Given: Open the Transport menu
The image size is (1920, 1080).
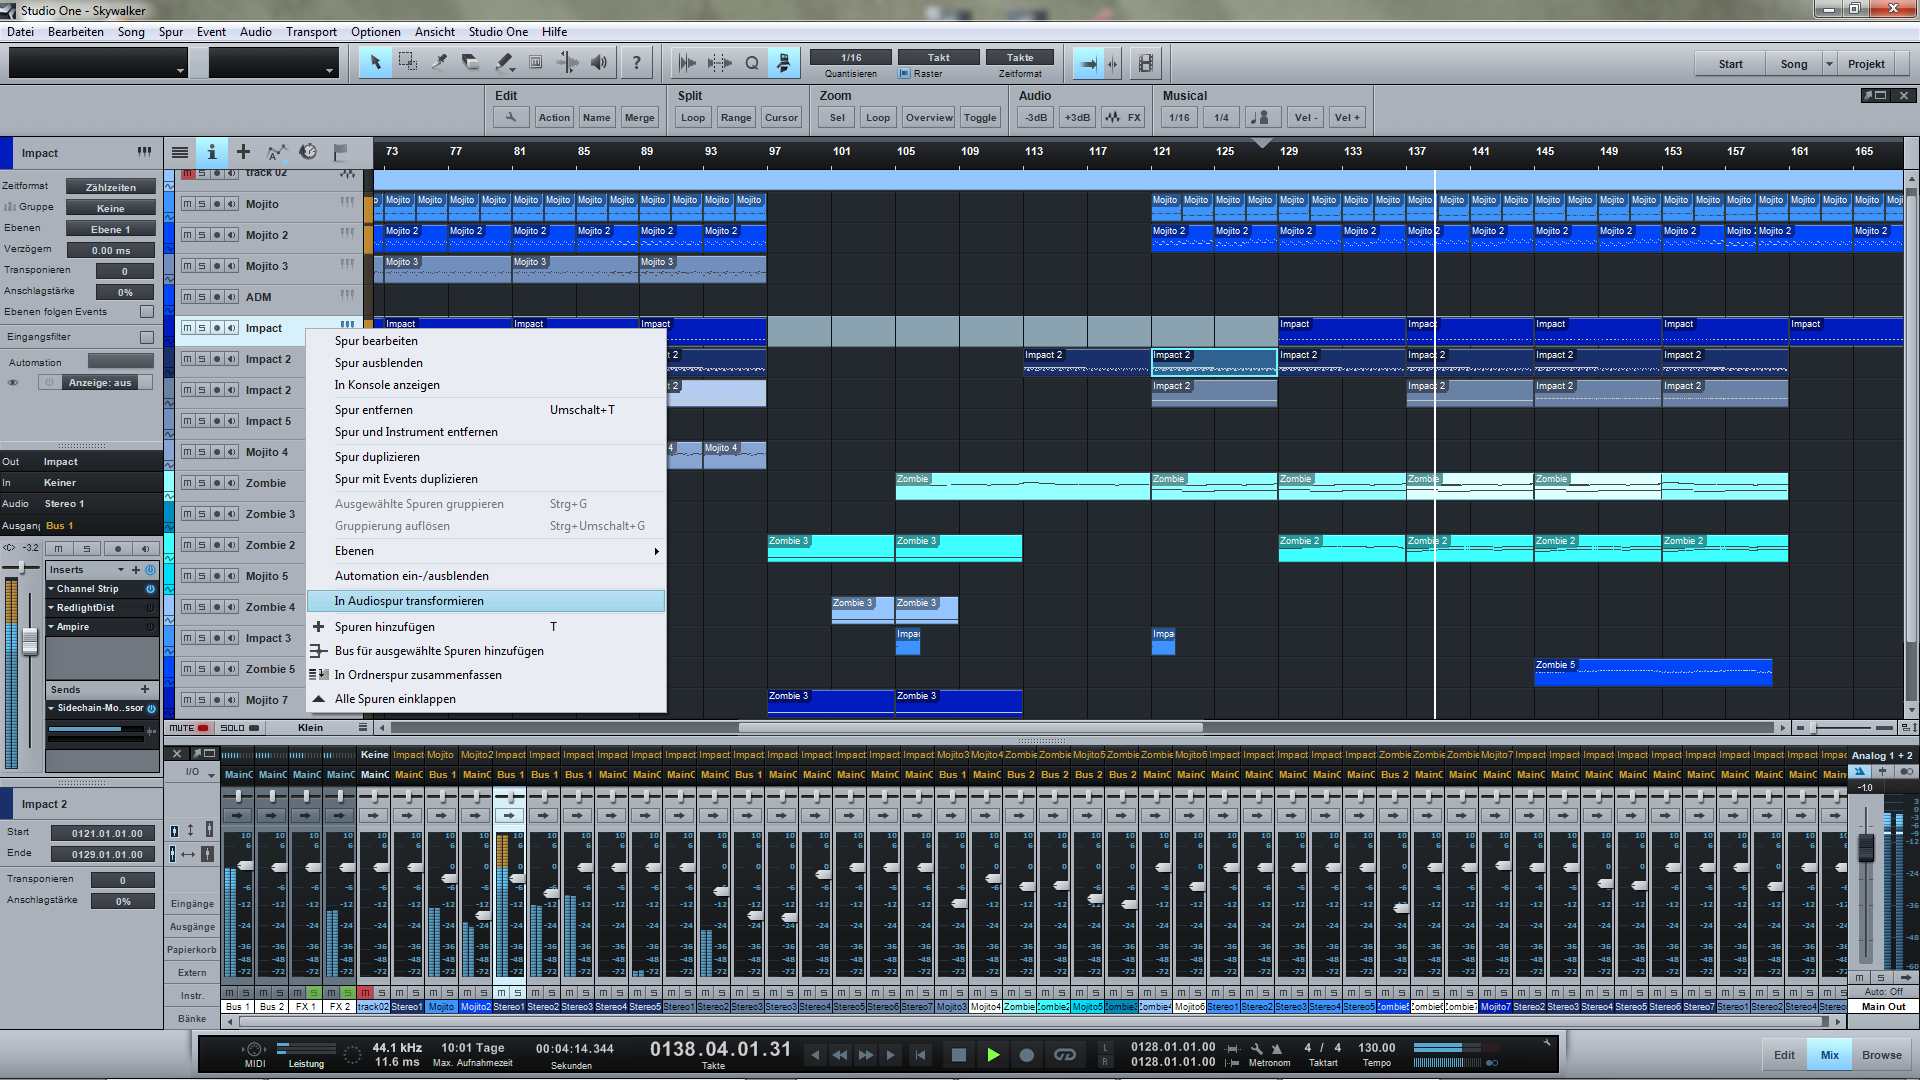Looking at the screenshot, I should (x=311, y=31).
